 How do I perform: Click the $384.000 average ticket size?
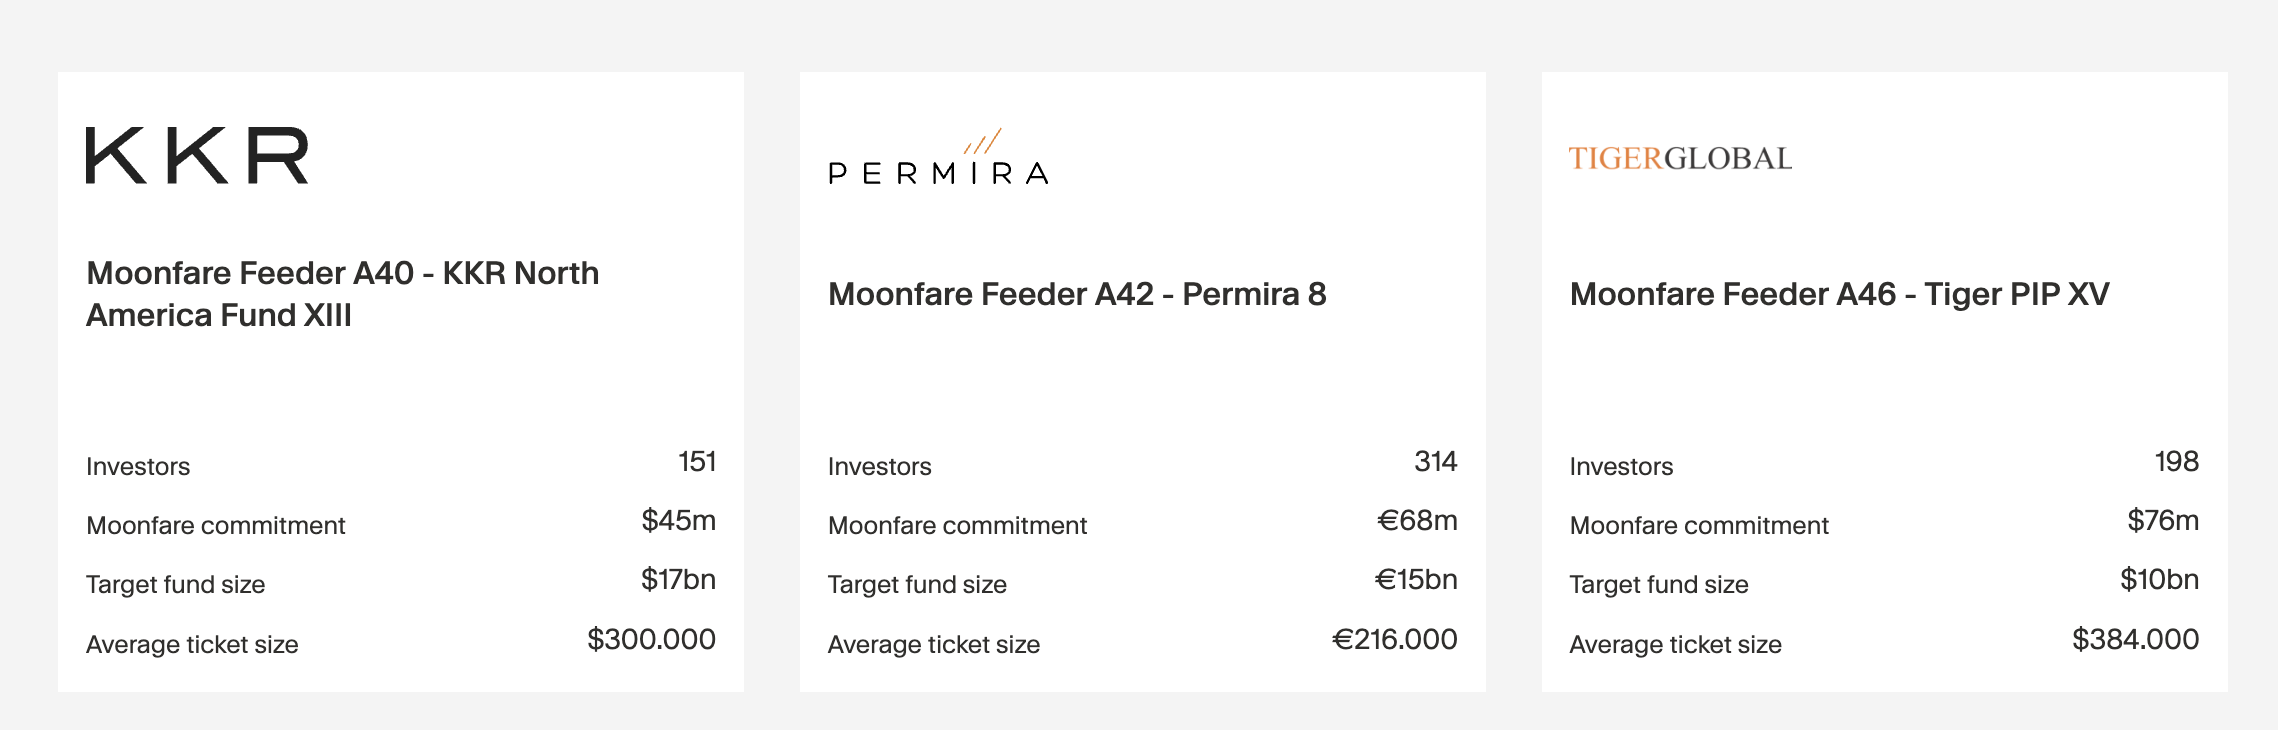pos(2135,640)
